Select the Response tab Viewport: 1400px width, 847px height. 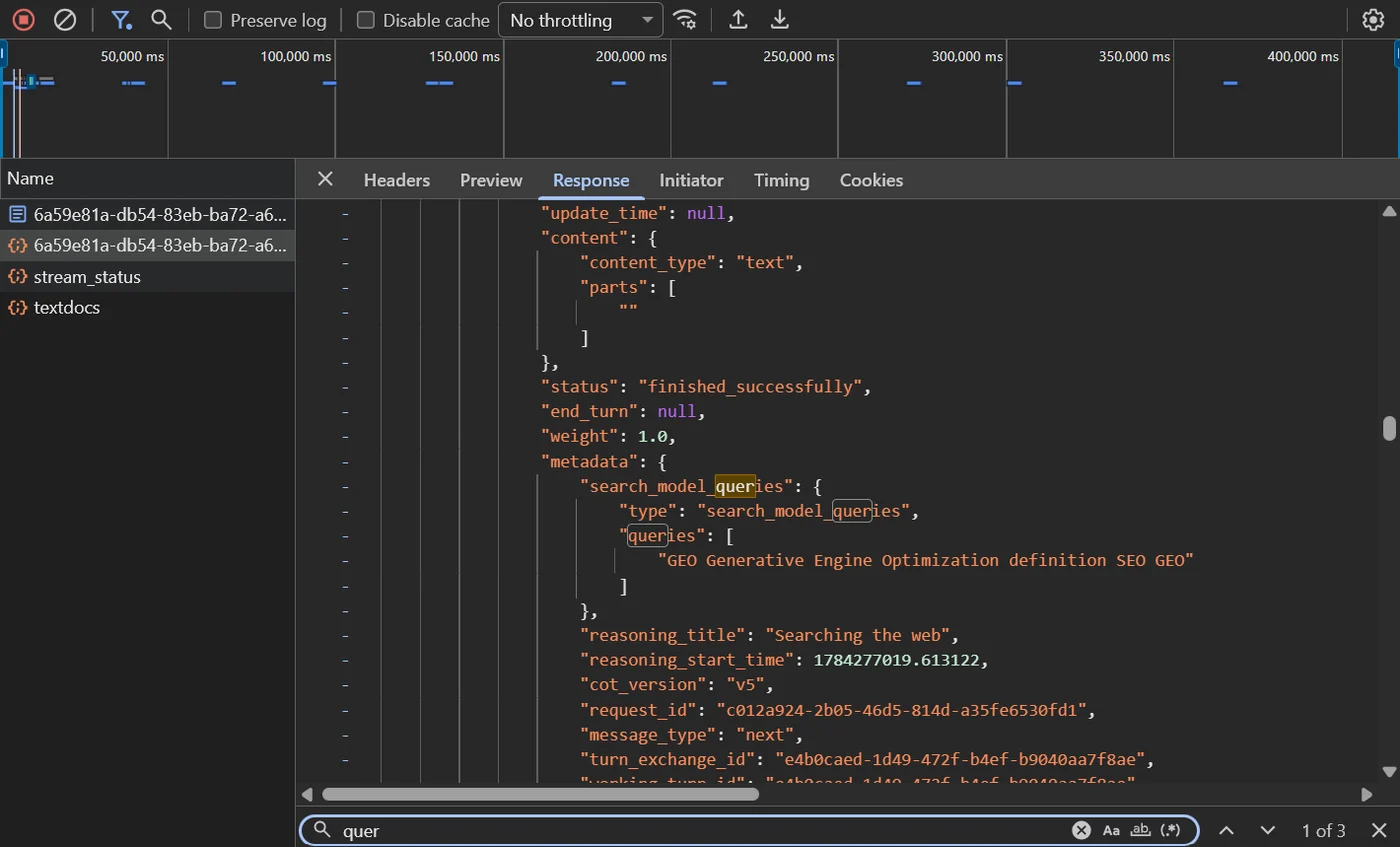click(x=591, y=180)
